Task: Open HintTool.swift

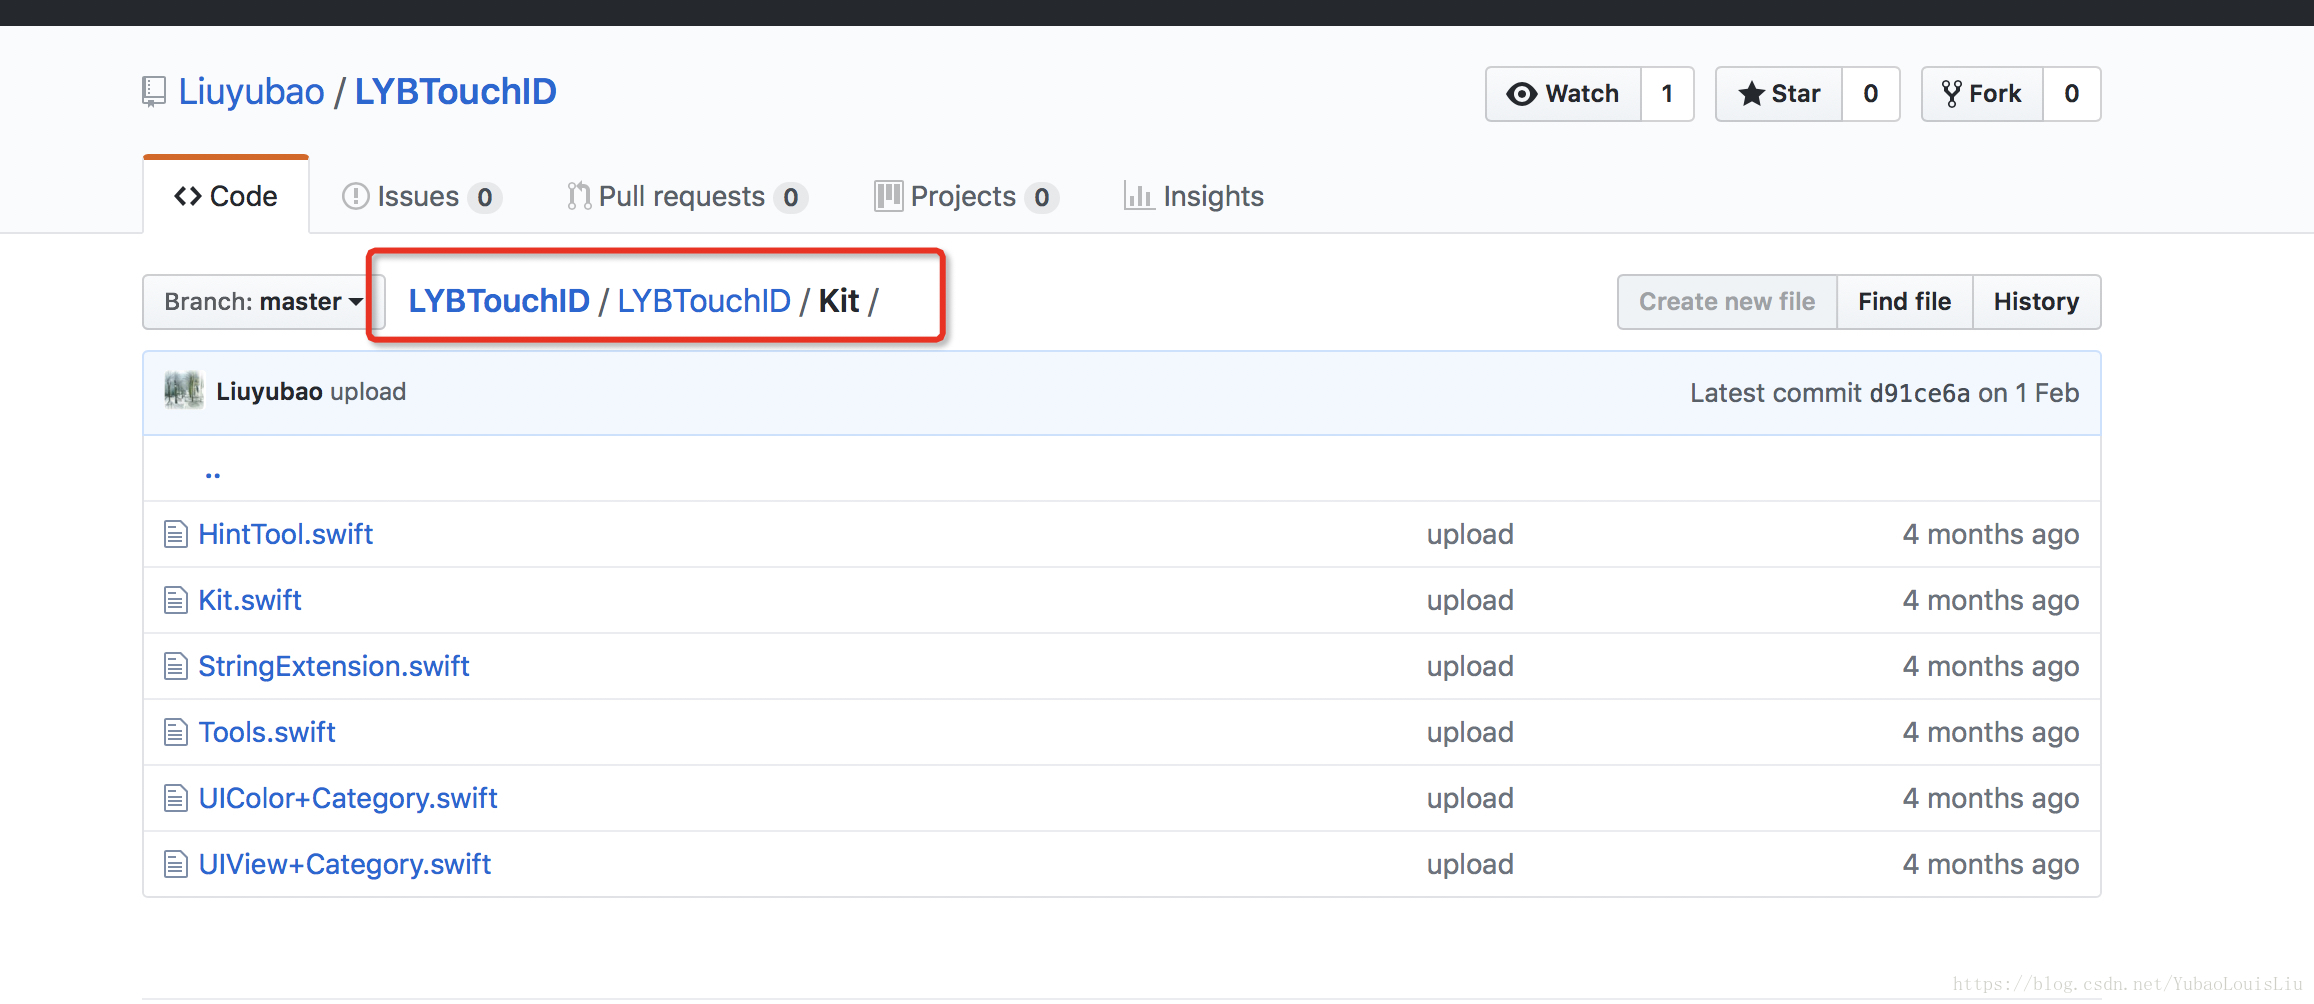Action: pos(286,535)
